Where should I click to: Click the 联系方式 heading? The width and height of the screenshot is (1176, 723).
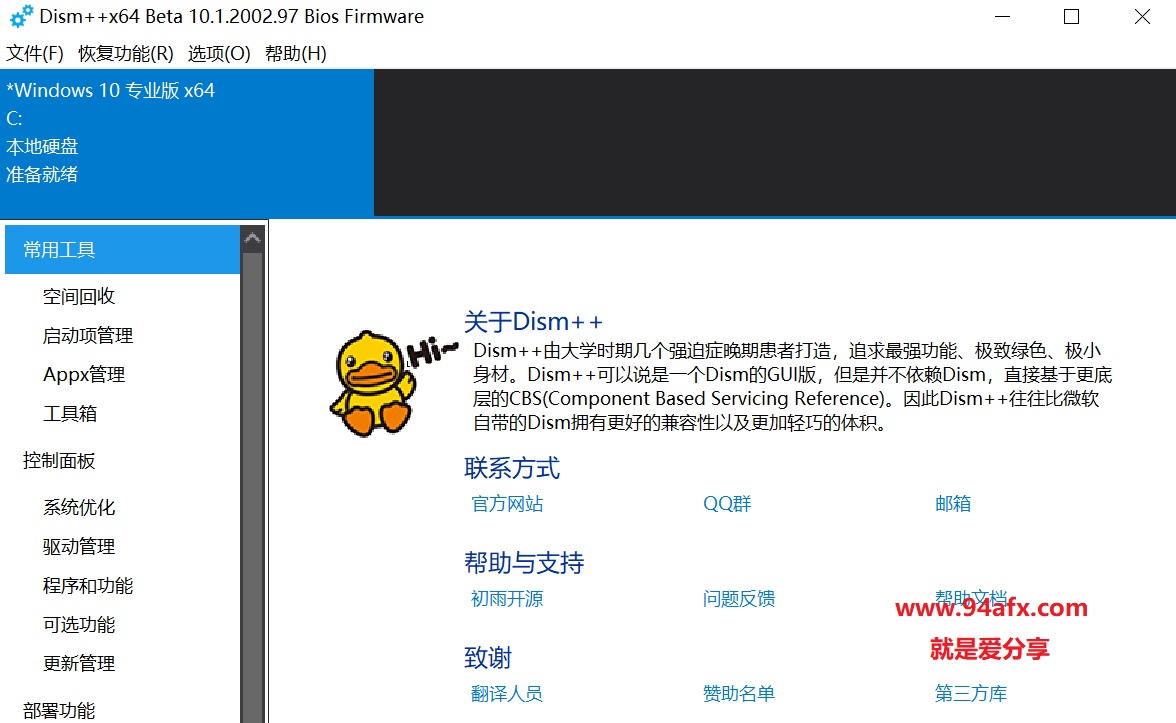(512, 468)
